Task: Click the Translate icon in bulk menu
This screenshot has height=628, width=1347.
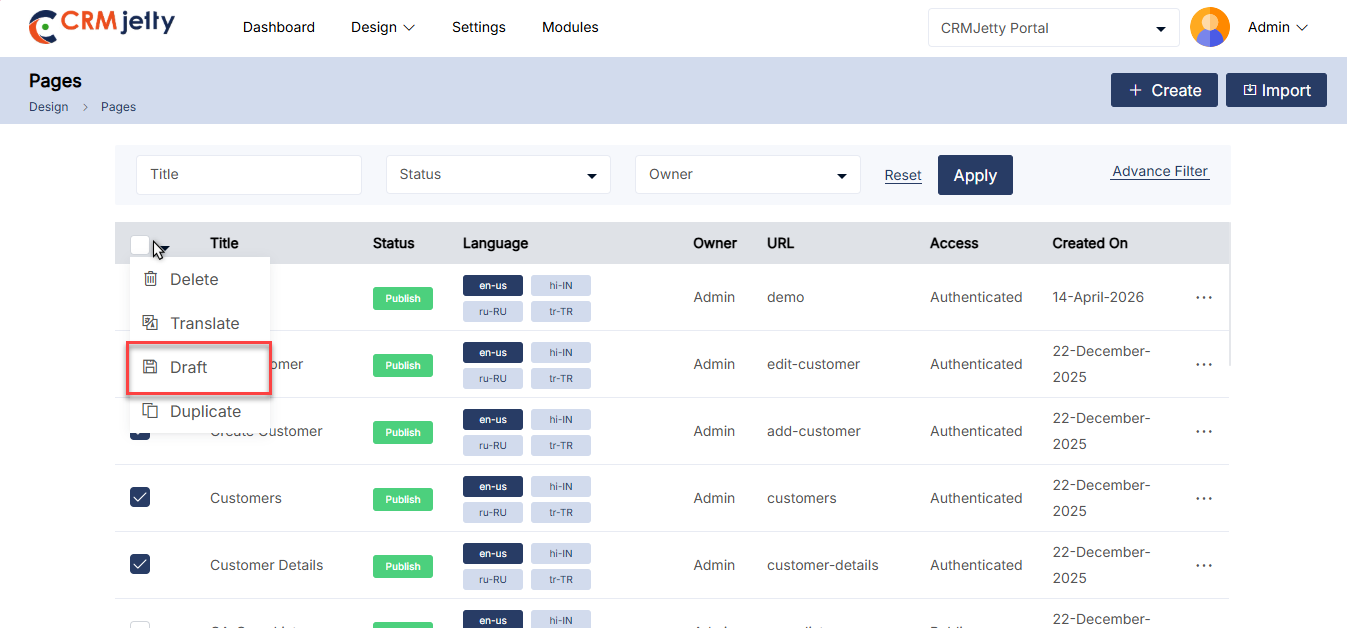Action: [151, 323]
